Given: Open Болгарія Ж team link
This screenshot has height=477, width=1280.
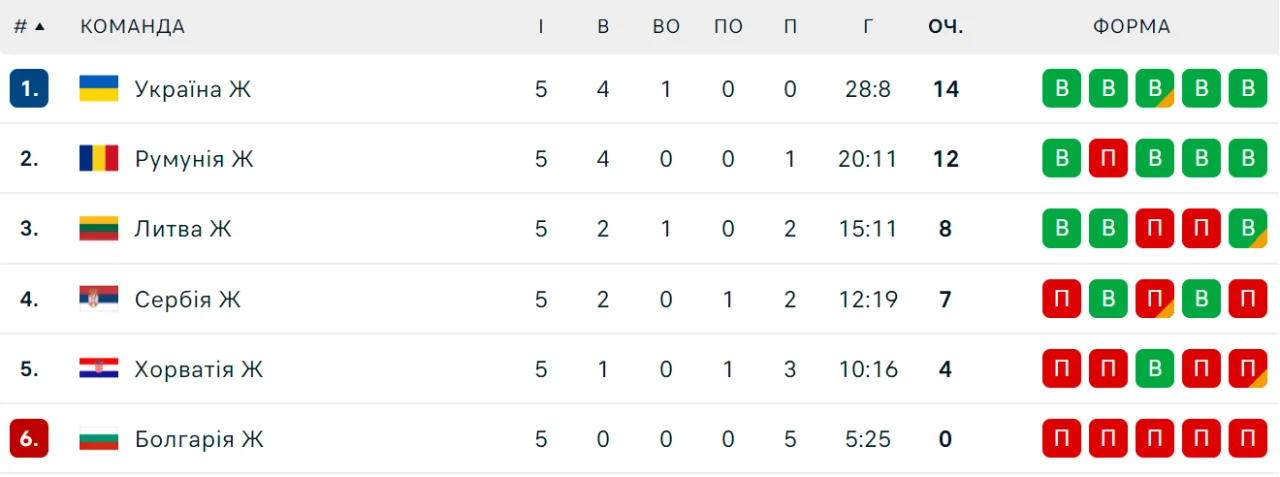Looking at the screenshot, I should coord(198,439).
